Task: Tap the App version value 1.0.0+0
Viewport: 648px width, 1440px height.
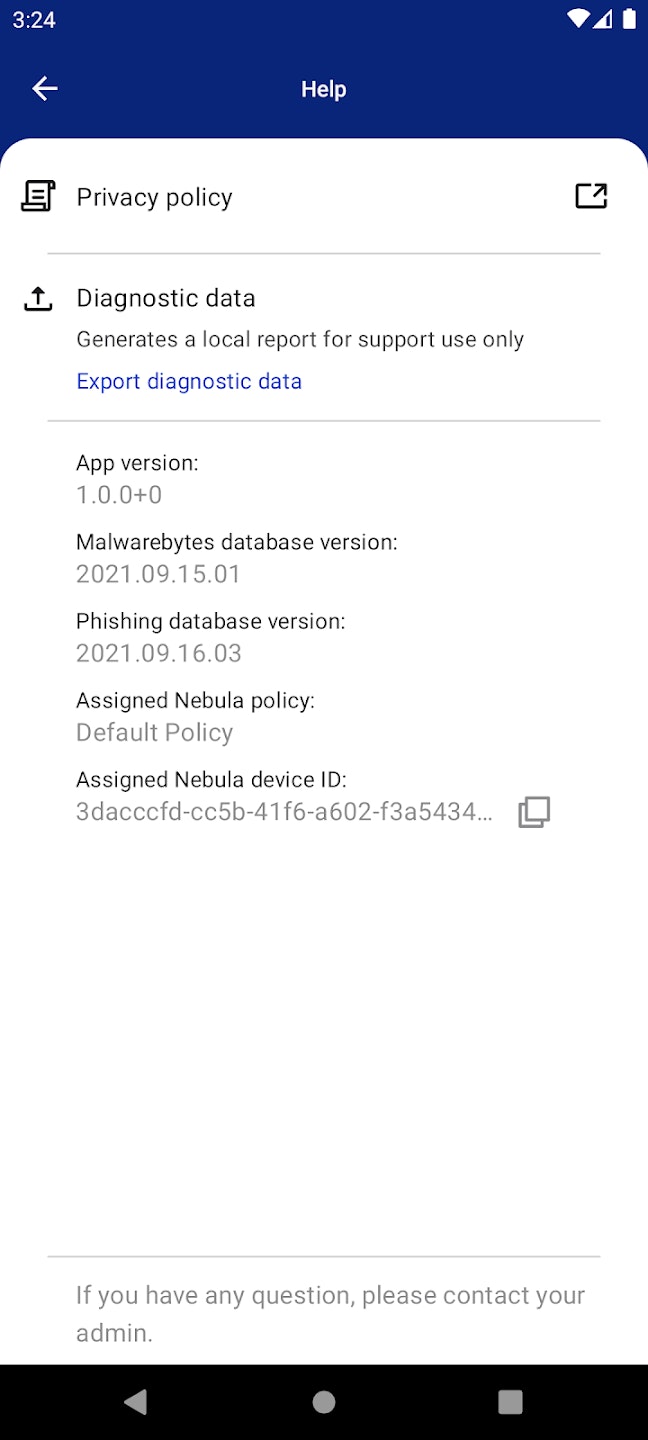Action: [118, 494]
